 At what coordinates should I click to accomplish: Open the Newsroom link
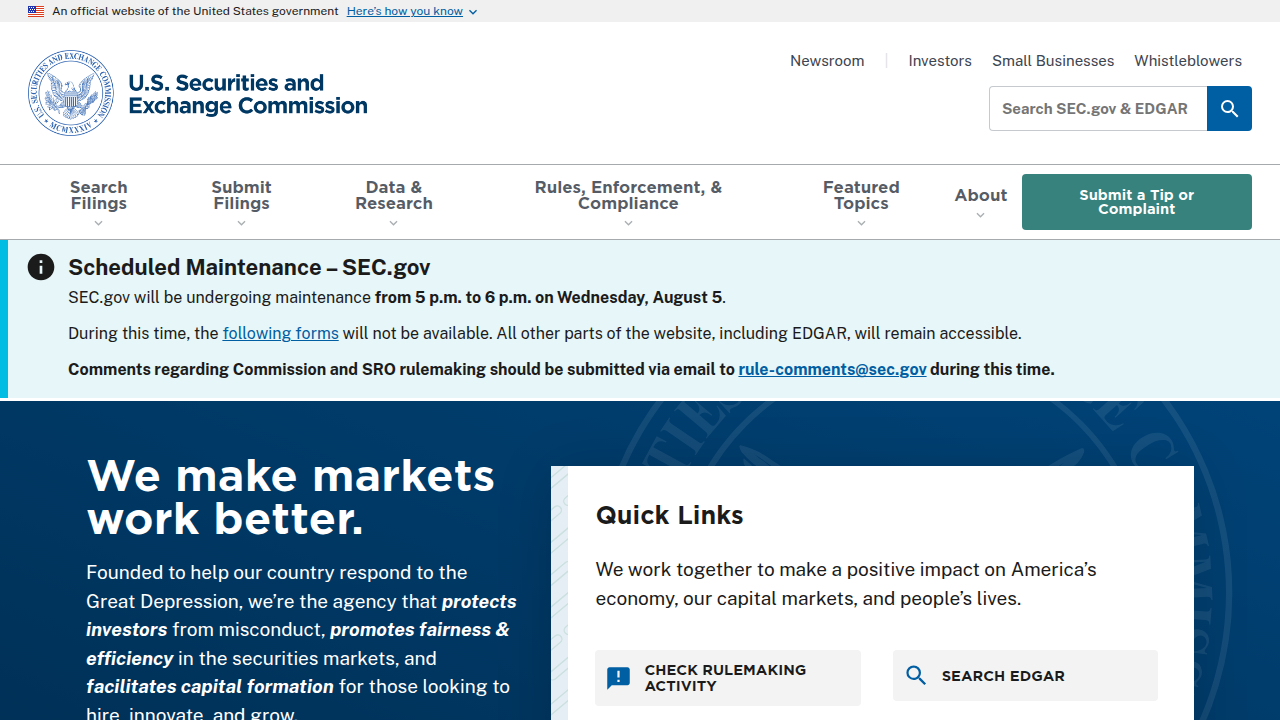click(x=827, y=61)
